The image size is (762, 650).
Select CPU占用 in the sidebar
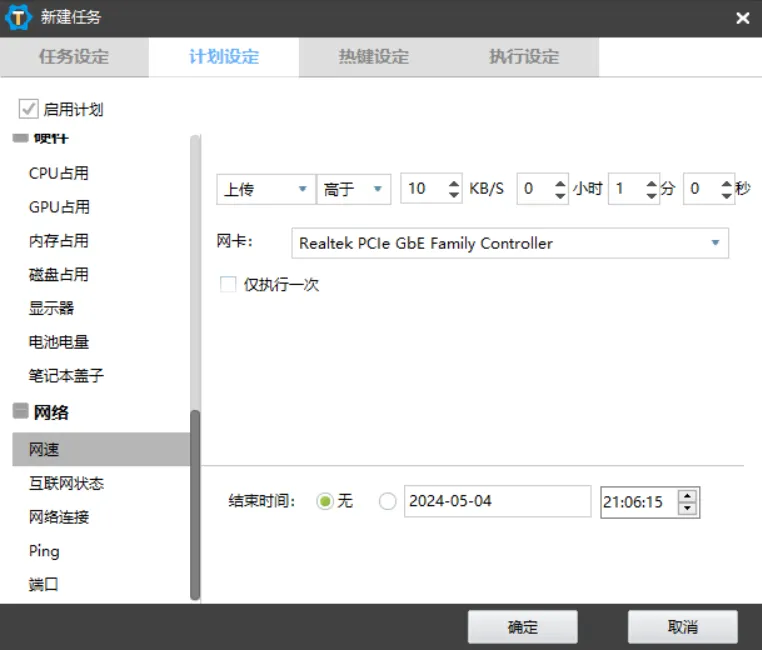click(x=59, y=173)
